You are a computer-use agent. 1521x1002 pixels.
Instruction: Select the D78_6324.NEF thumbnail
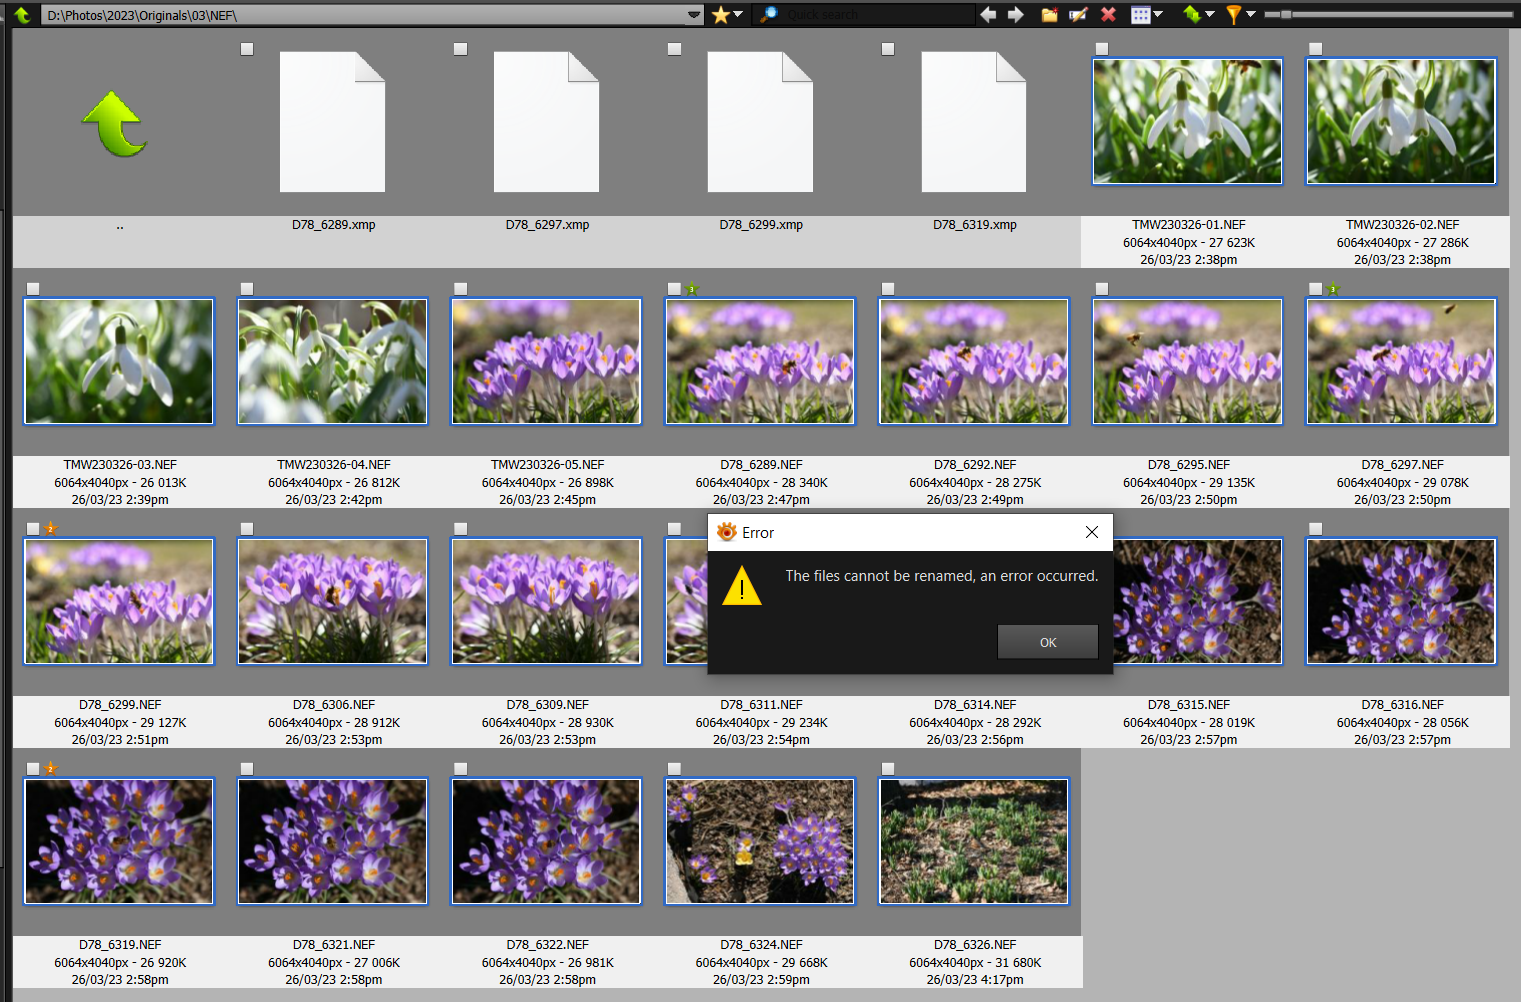760,841
